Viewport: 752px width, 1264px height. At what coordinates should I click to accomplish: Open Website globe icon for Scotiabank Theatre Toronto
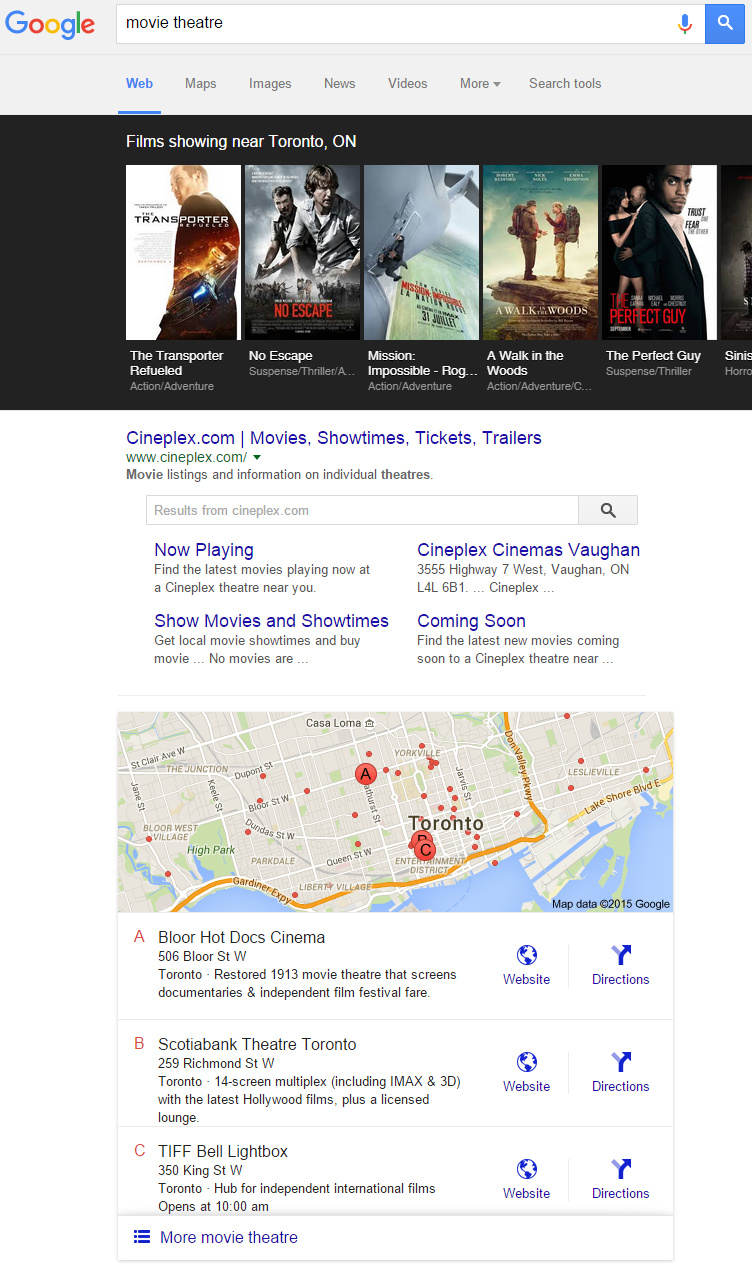(x=526, y=1062)
